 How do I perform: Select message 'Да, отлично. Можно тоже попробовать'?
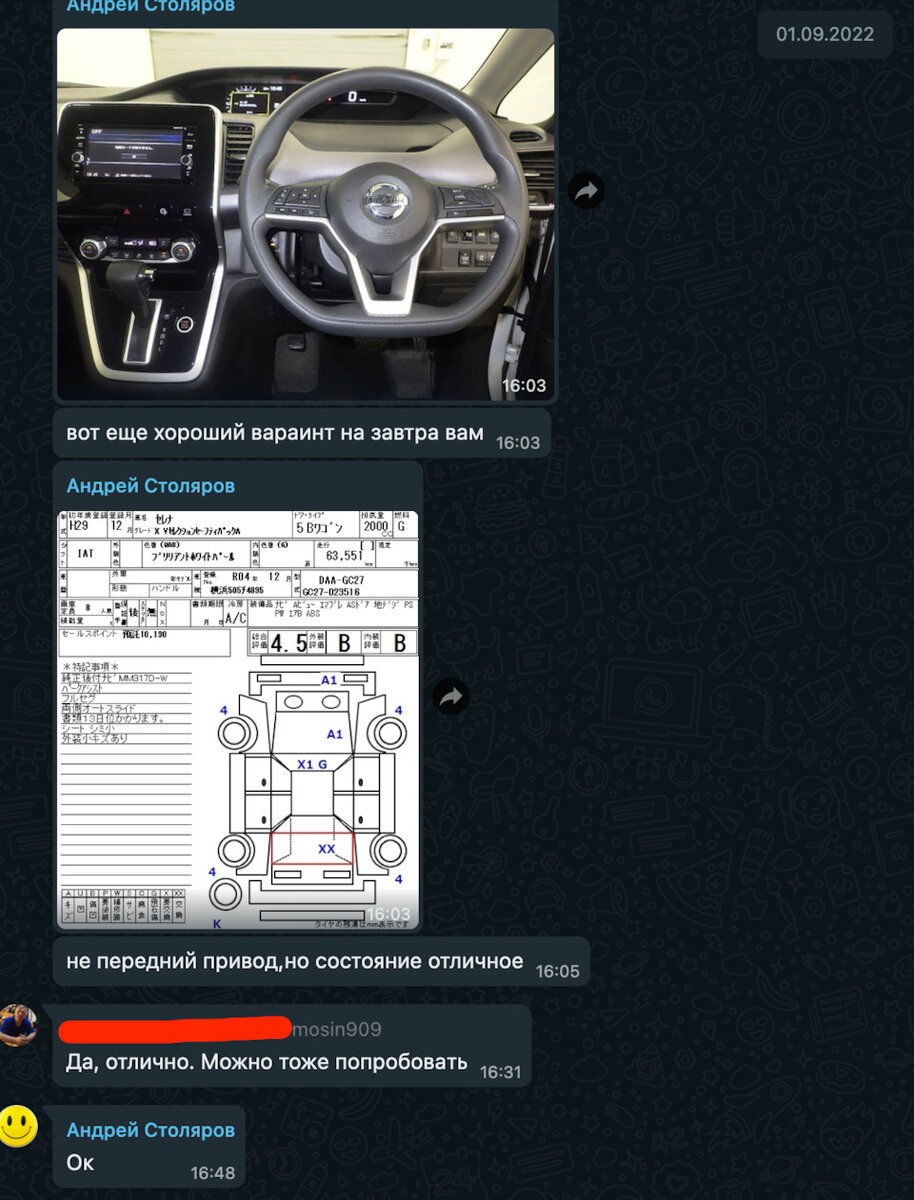pos(292,1046)
